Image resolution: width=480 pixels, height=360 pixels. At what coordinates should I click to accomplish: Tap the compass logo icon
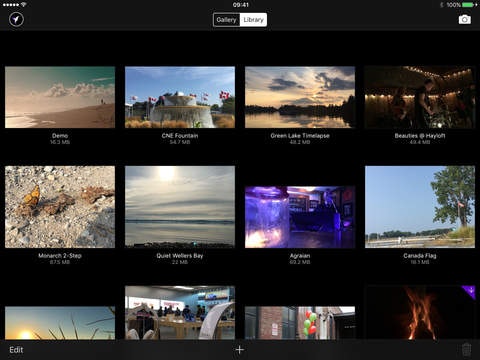point(16,19)
